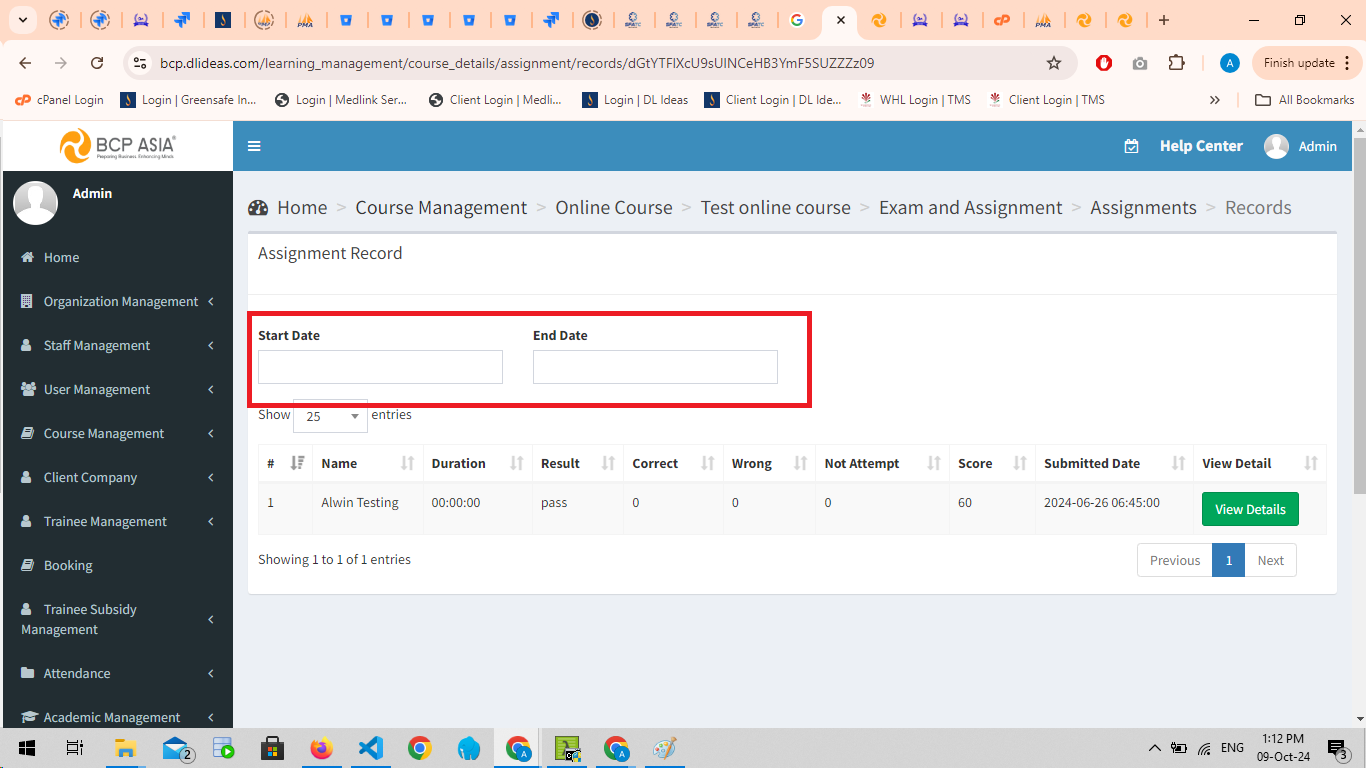Go to the Assignments breadcrumb
This screenshot has height=768, width=1366.
[x=1143, y=208]
